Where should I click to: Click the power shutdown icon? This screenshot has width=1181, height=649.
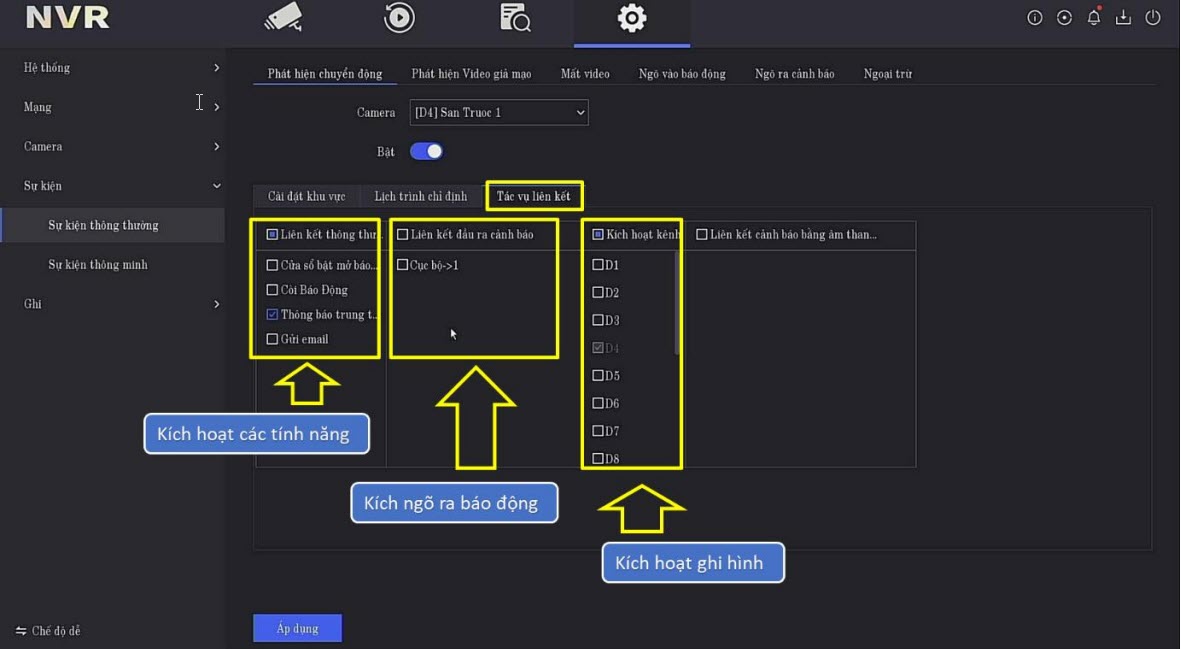[x=1153, y=18]
